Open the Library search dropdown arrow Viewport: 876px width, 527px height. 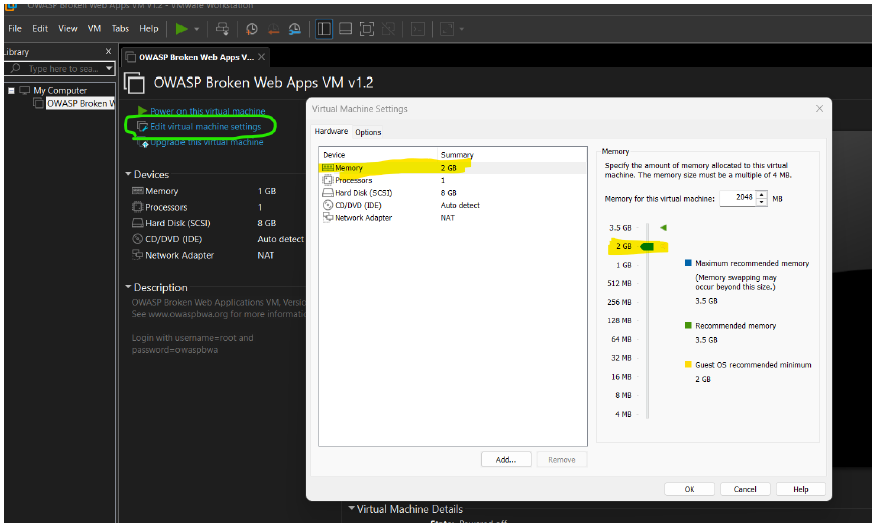(109, 68)
